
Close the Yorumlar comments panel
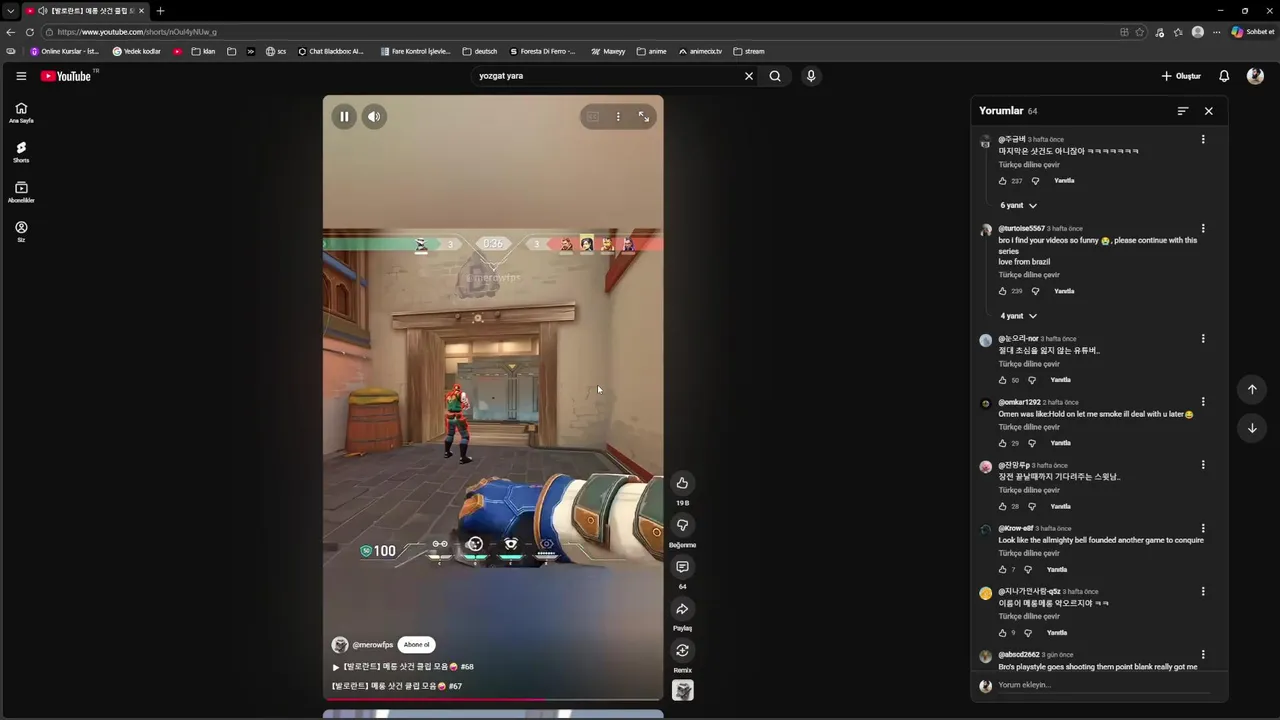pos(1208,111)
